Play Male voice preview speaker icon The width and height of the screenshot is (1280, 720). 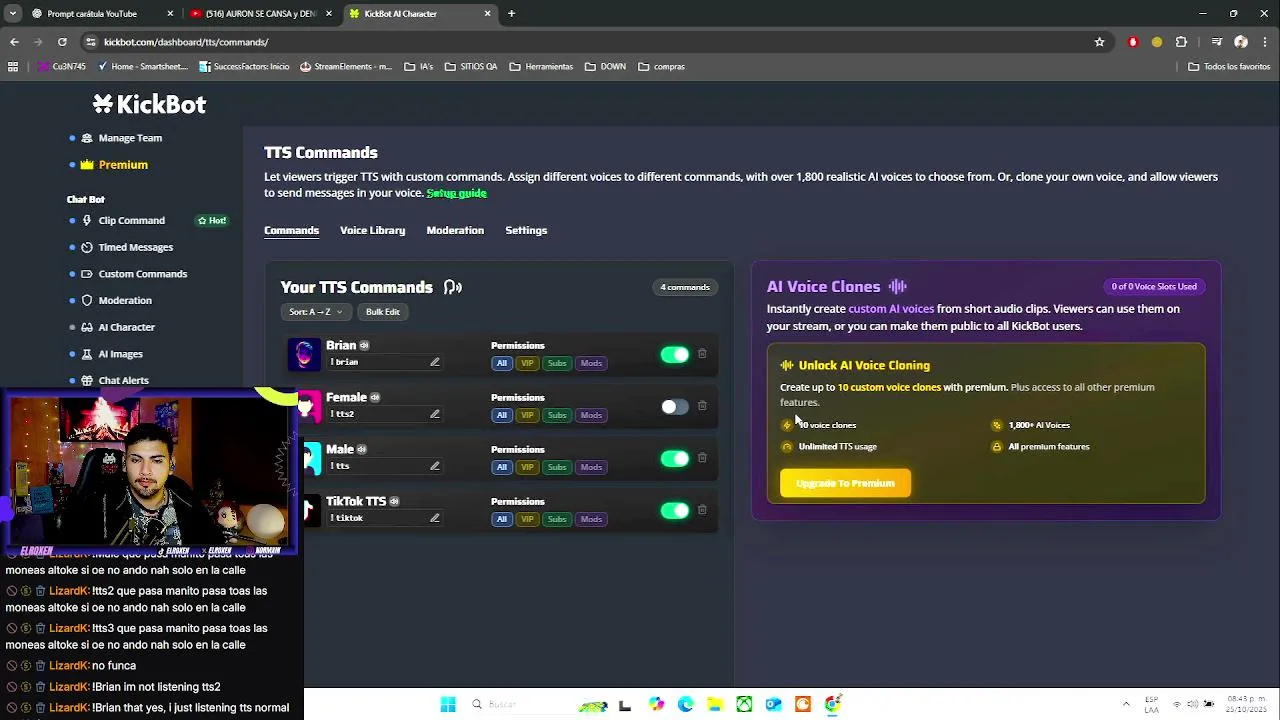coord(362,449)
